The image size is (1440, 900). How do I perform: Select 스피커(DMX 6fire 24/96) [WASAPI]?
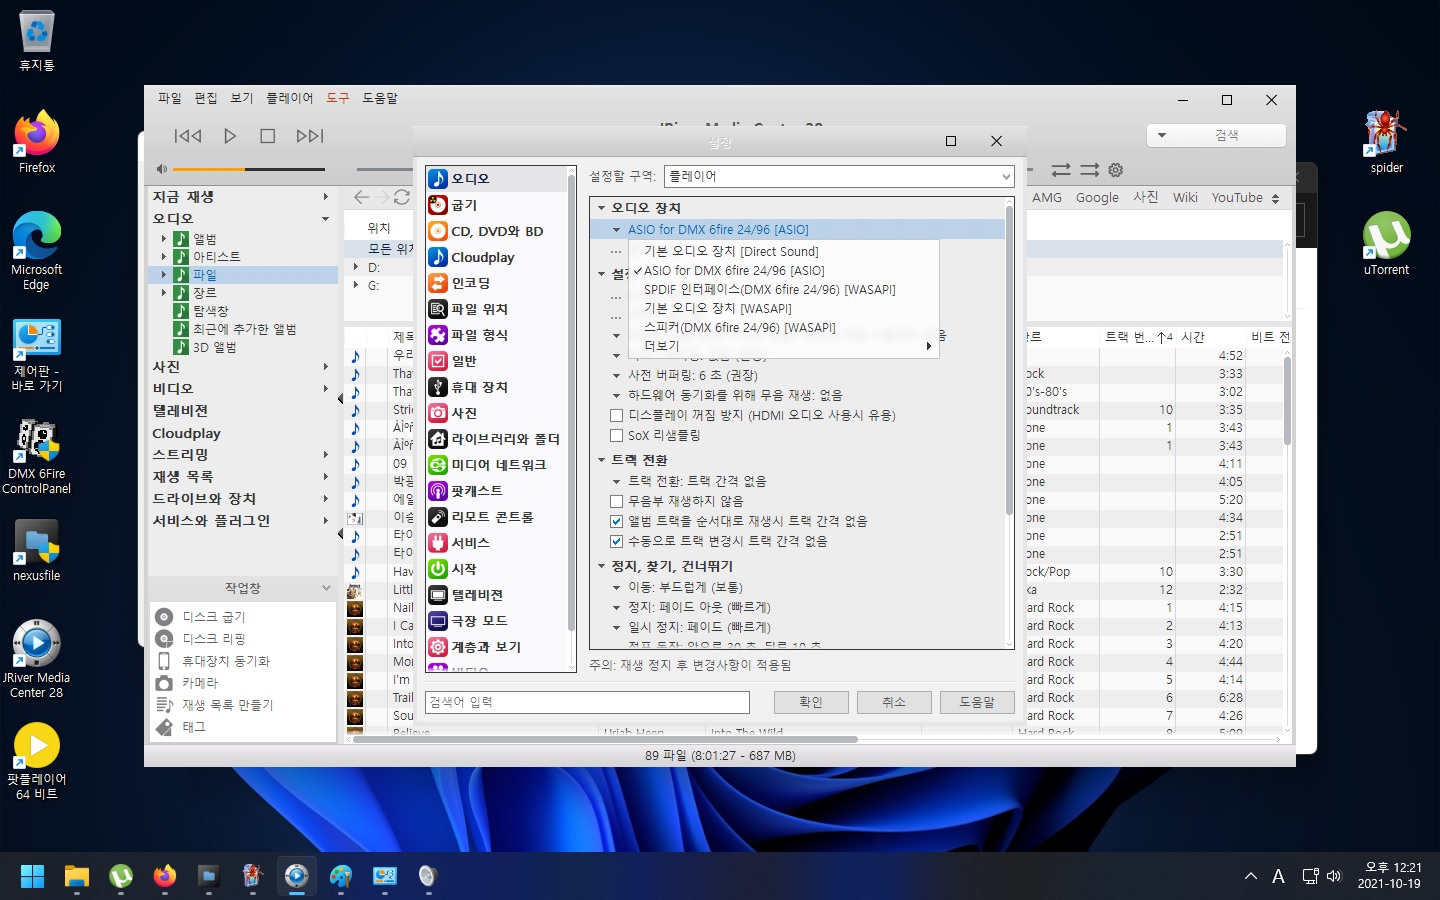point(784,328)
